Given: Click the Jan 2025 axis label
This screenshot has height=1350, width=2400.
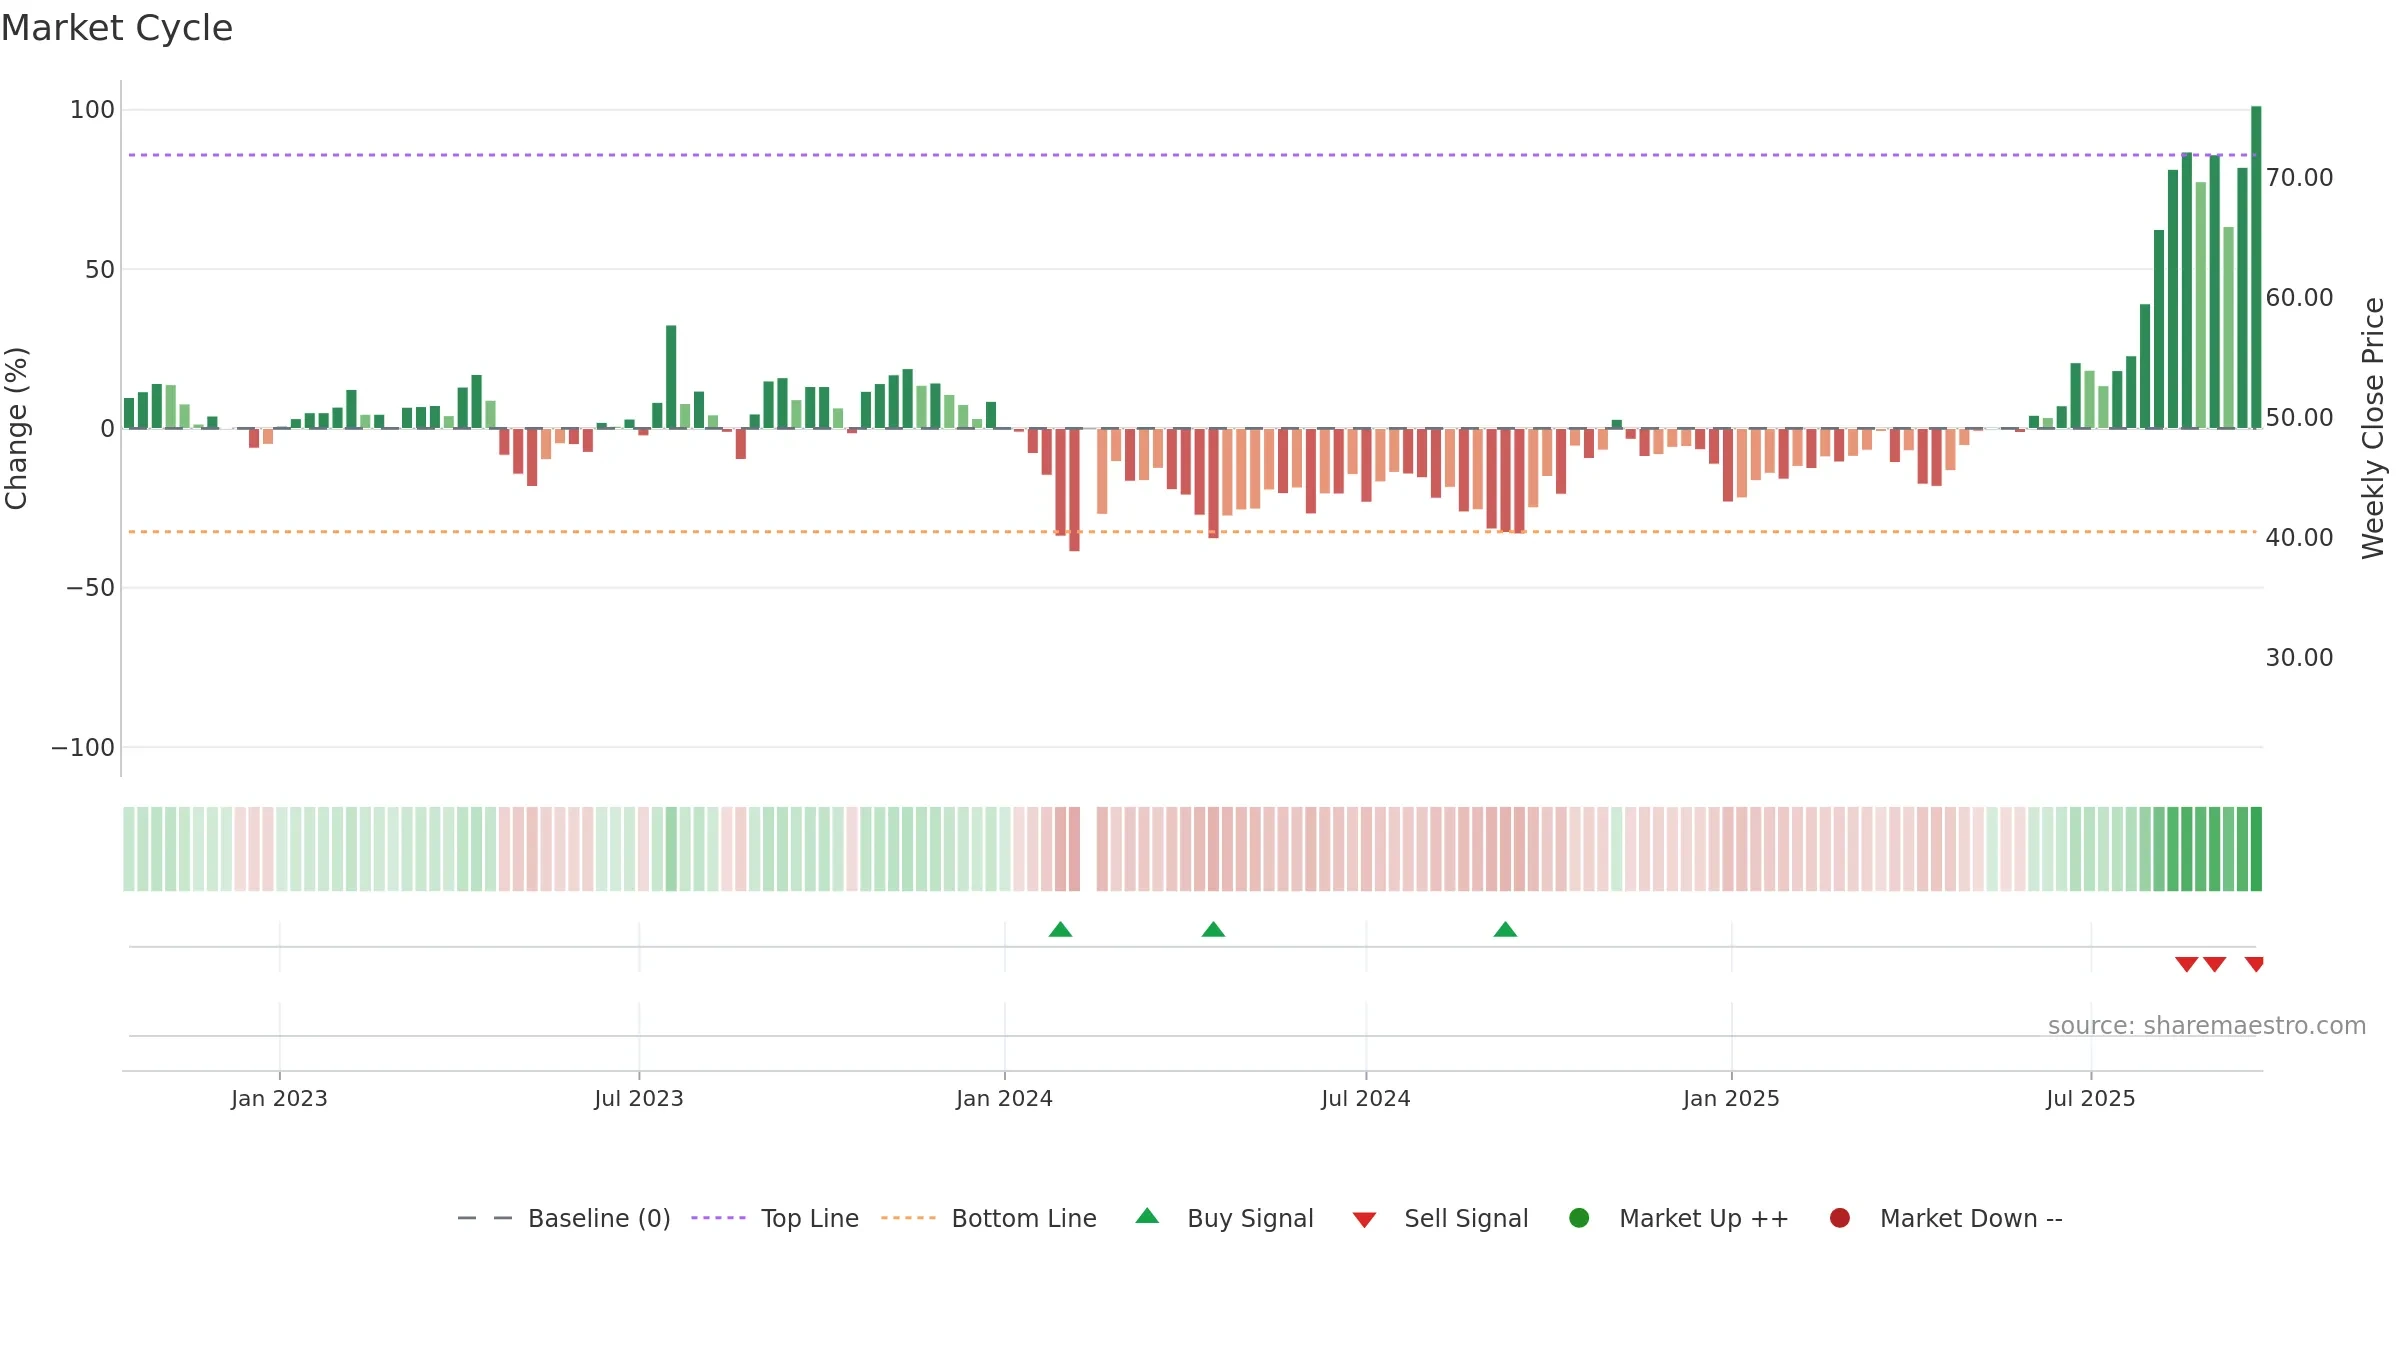Looking at the screenshot, I should (x=1731, y=1099).
